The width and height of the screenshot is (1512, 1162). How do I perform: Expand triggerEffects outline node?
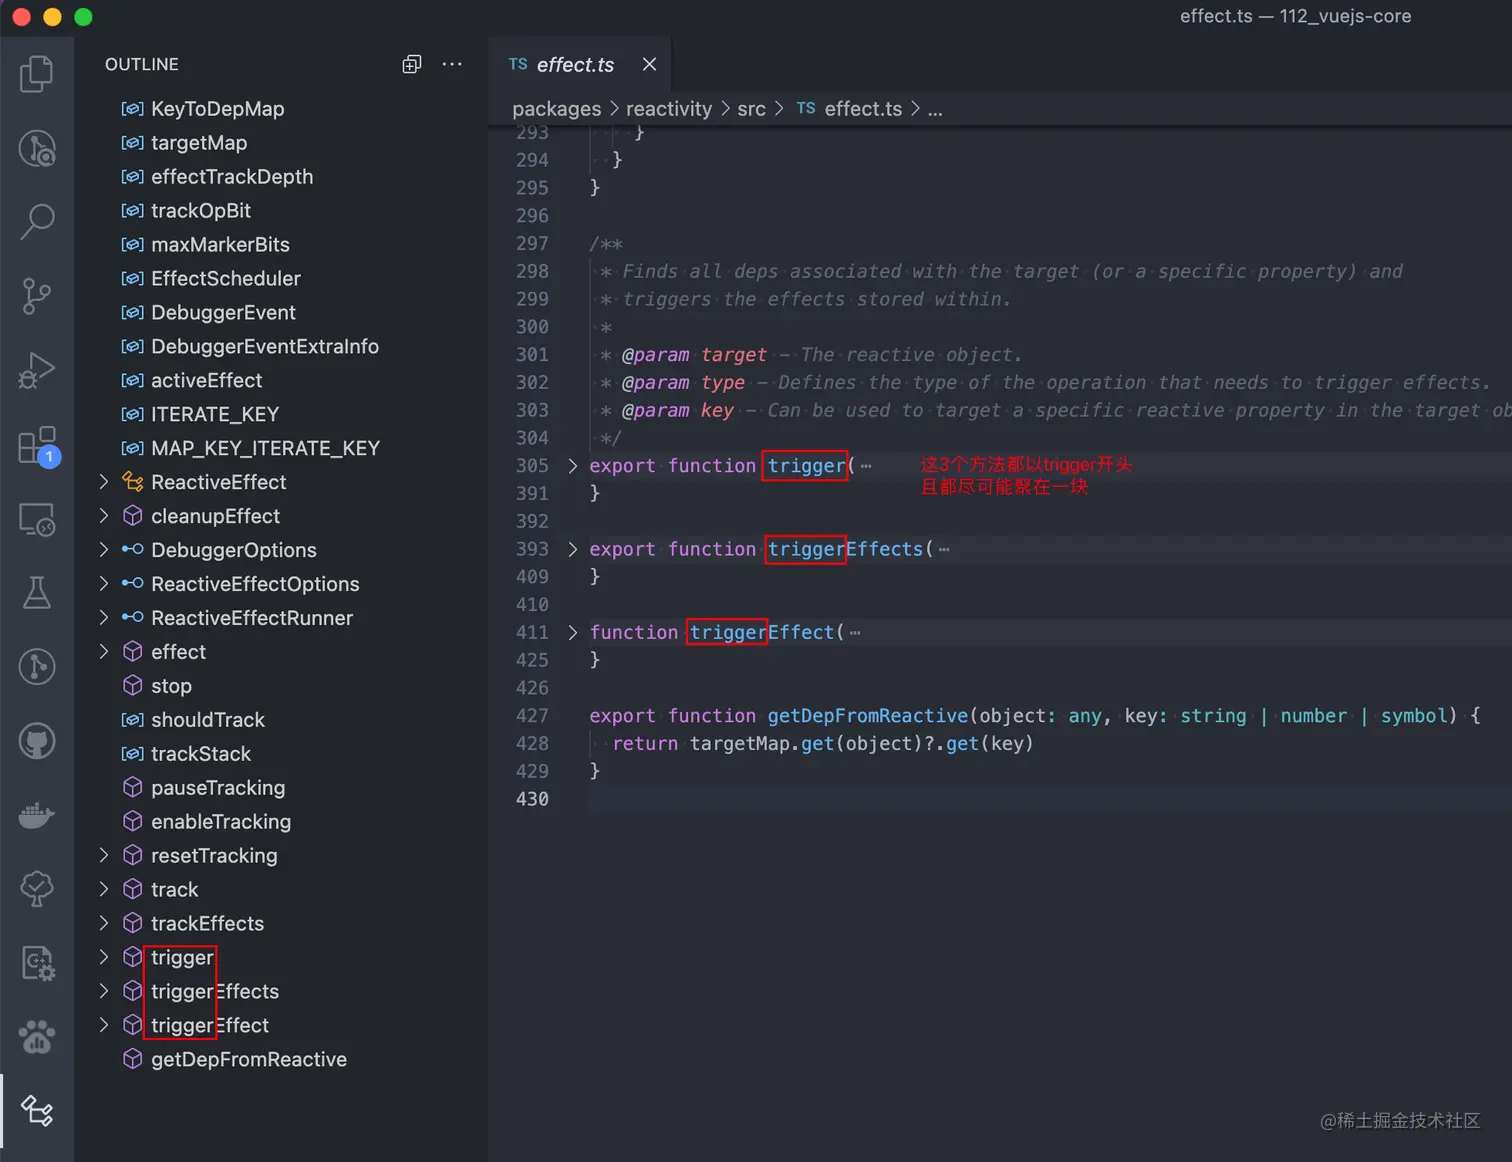[104, 991]
